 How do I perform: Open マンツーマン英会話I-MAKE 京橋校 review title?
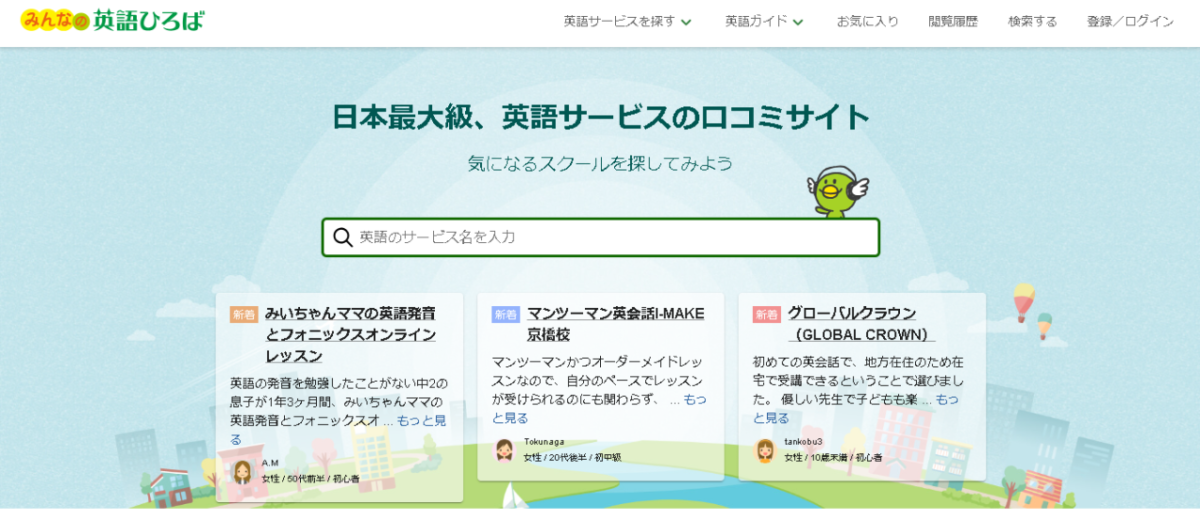[615, 323]
